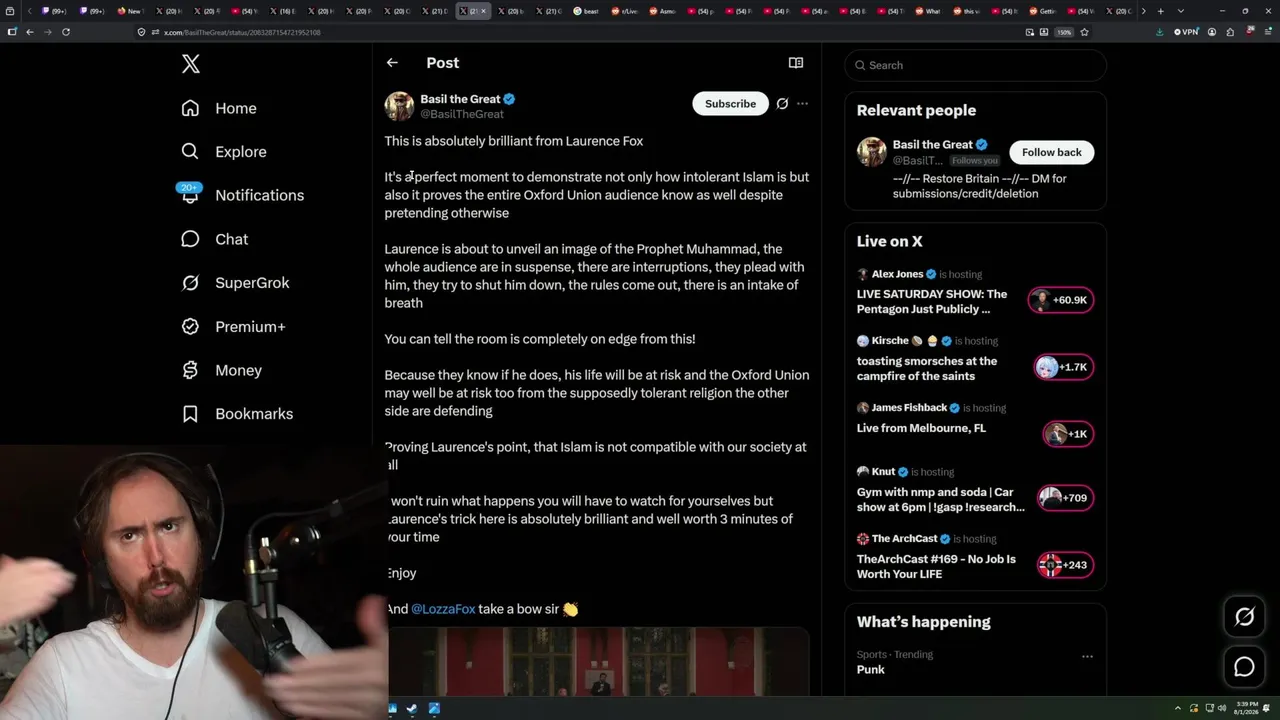Open Basil's avatar in Relevant people
The height and width of the screenshot is (720, 1280).
point(872,152)
